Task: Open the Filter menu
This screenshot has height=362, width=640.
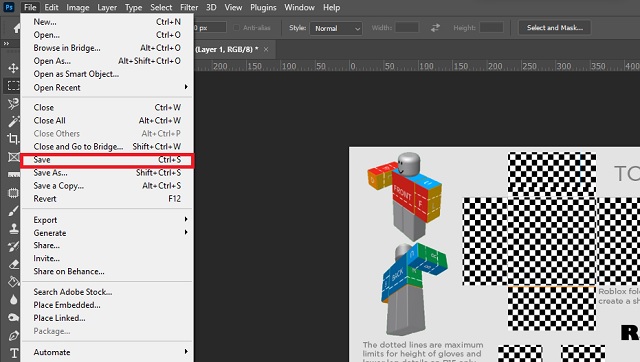Action: pyautogui.click(x=189, y=7)
